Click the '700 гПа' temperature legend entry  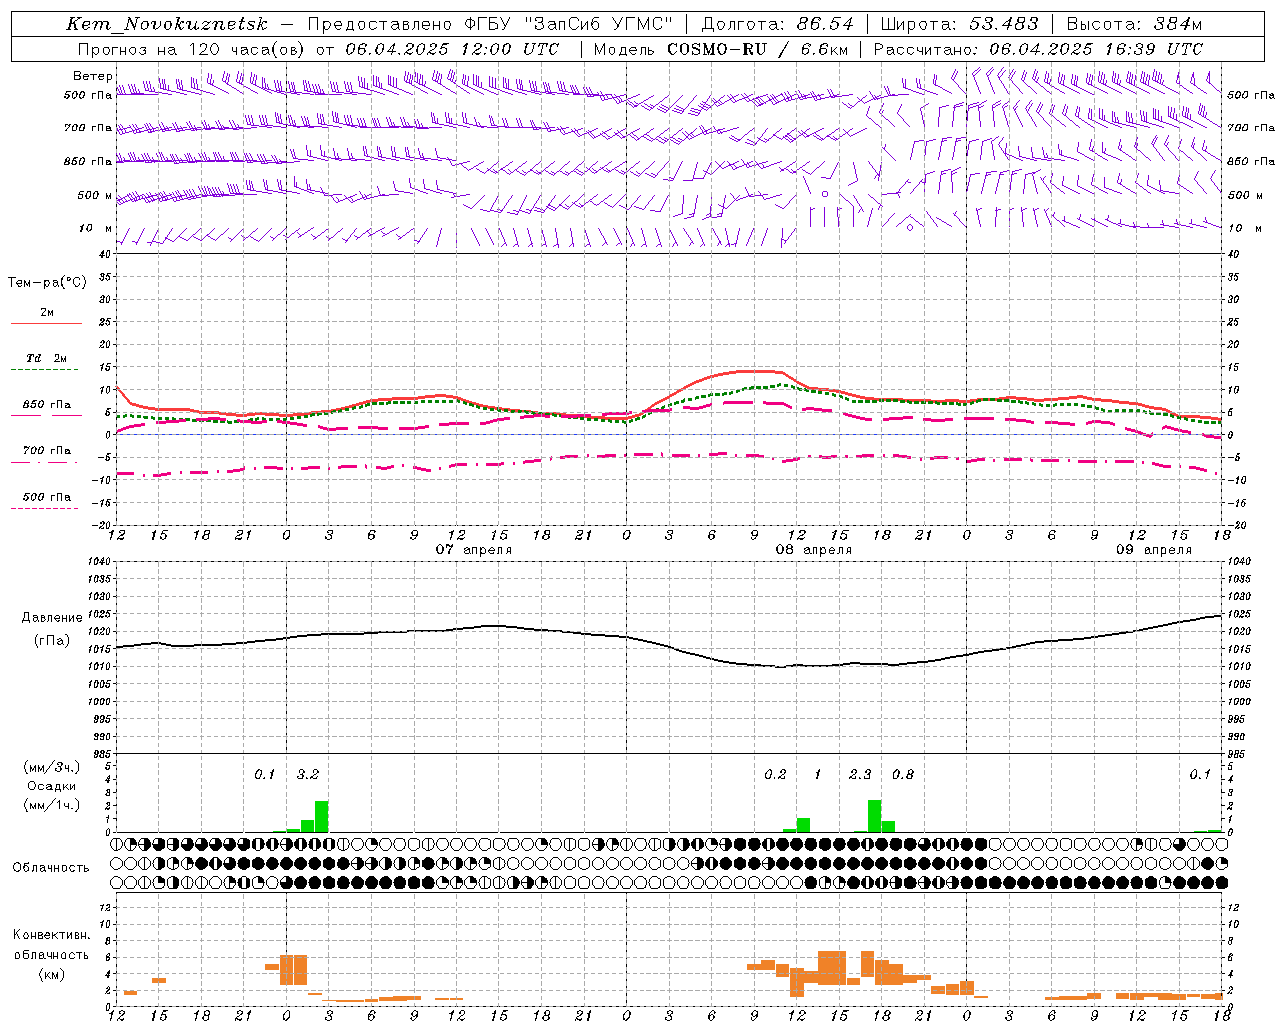pyautogui.click(x=47, y=450)
